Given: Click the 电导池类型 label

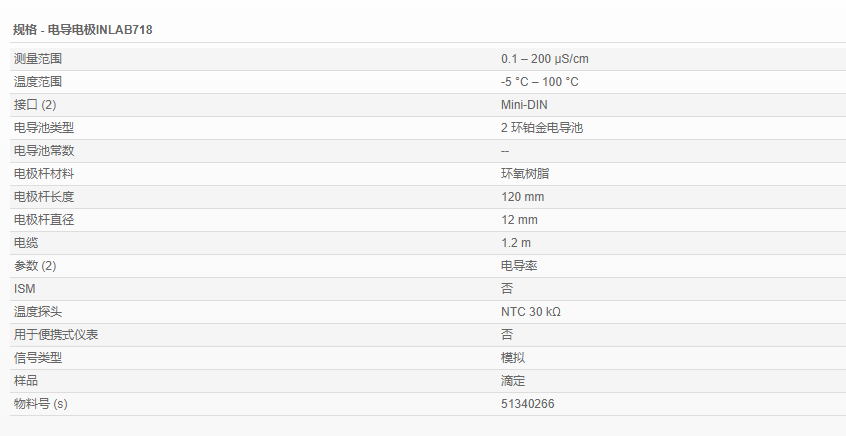Looking at the screenshot, I should (x=44, y=128).
